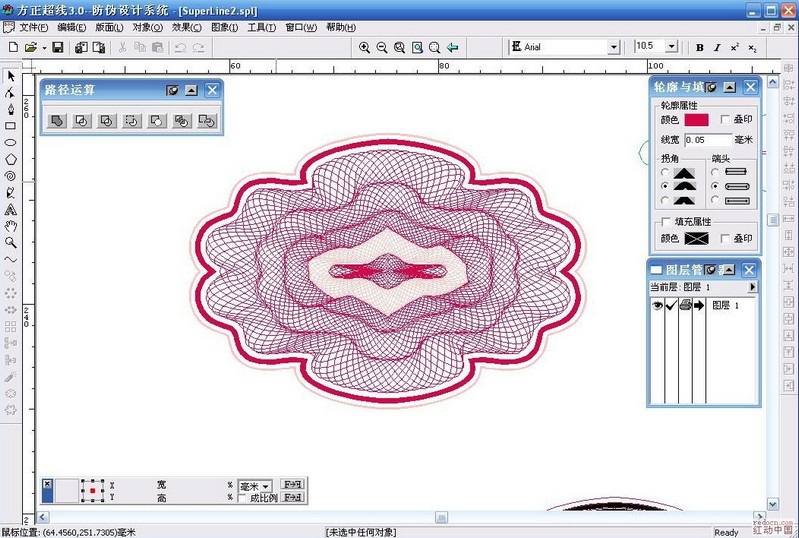Select the spiral tool in toolbox
This screenshot has width=799, height=538.
click(x=11, y=176)
